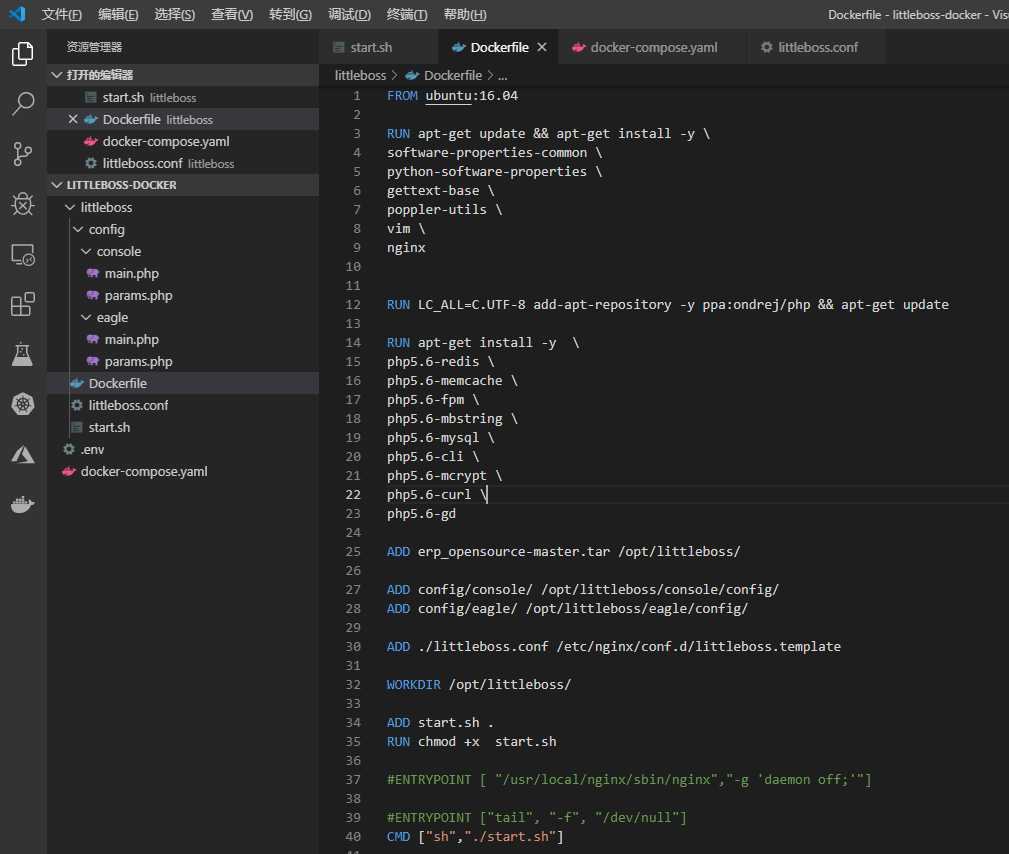The width and height of the screenshot is (1009, 854).
Task: Open the Kubernetes wheel icon view
Action: (23, 404)
